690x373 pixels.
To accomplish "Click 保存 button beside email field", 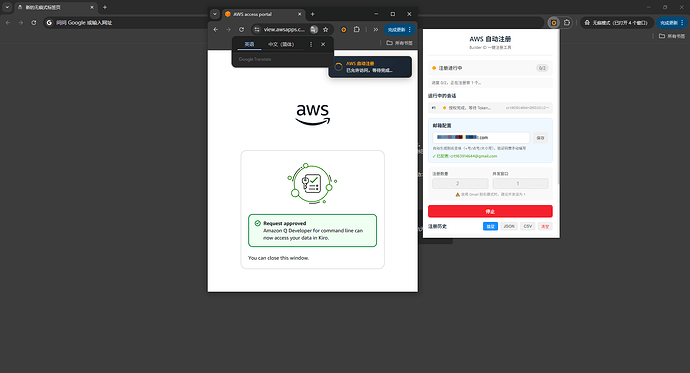I will [540, 138].
